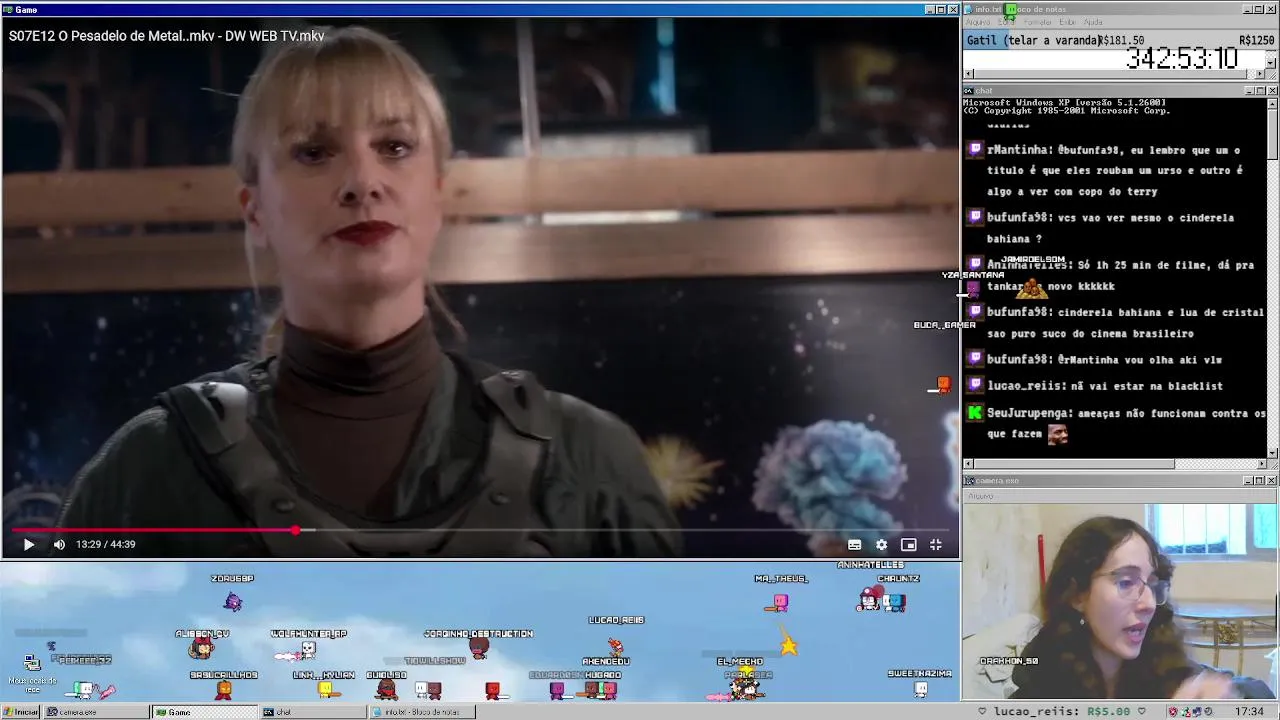Toggle subtitles with the captions icon

(854, 545)
